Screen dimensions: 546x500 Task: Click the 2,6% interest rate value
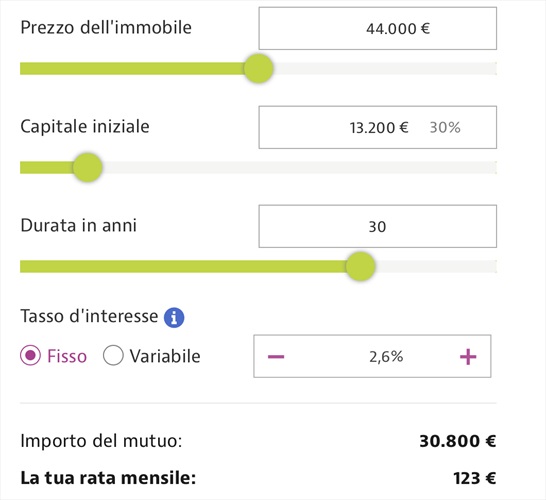pos(386,357)
